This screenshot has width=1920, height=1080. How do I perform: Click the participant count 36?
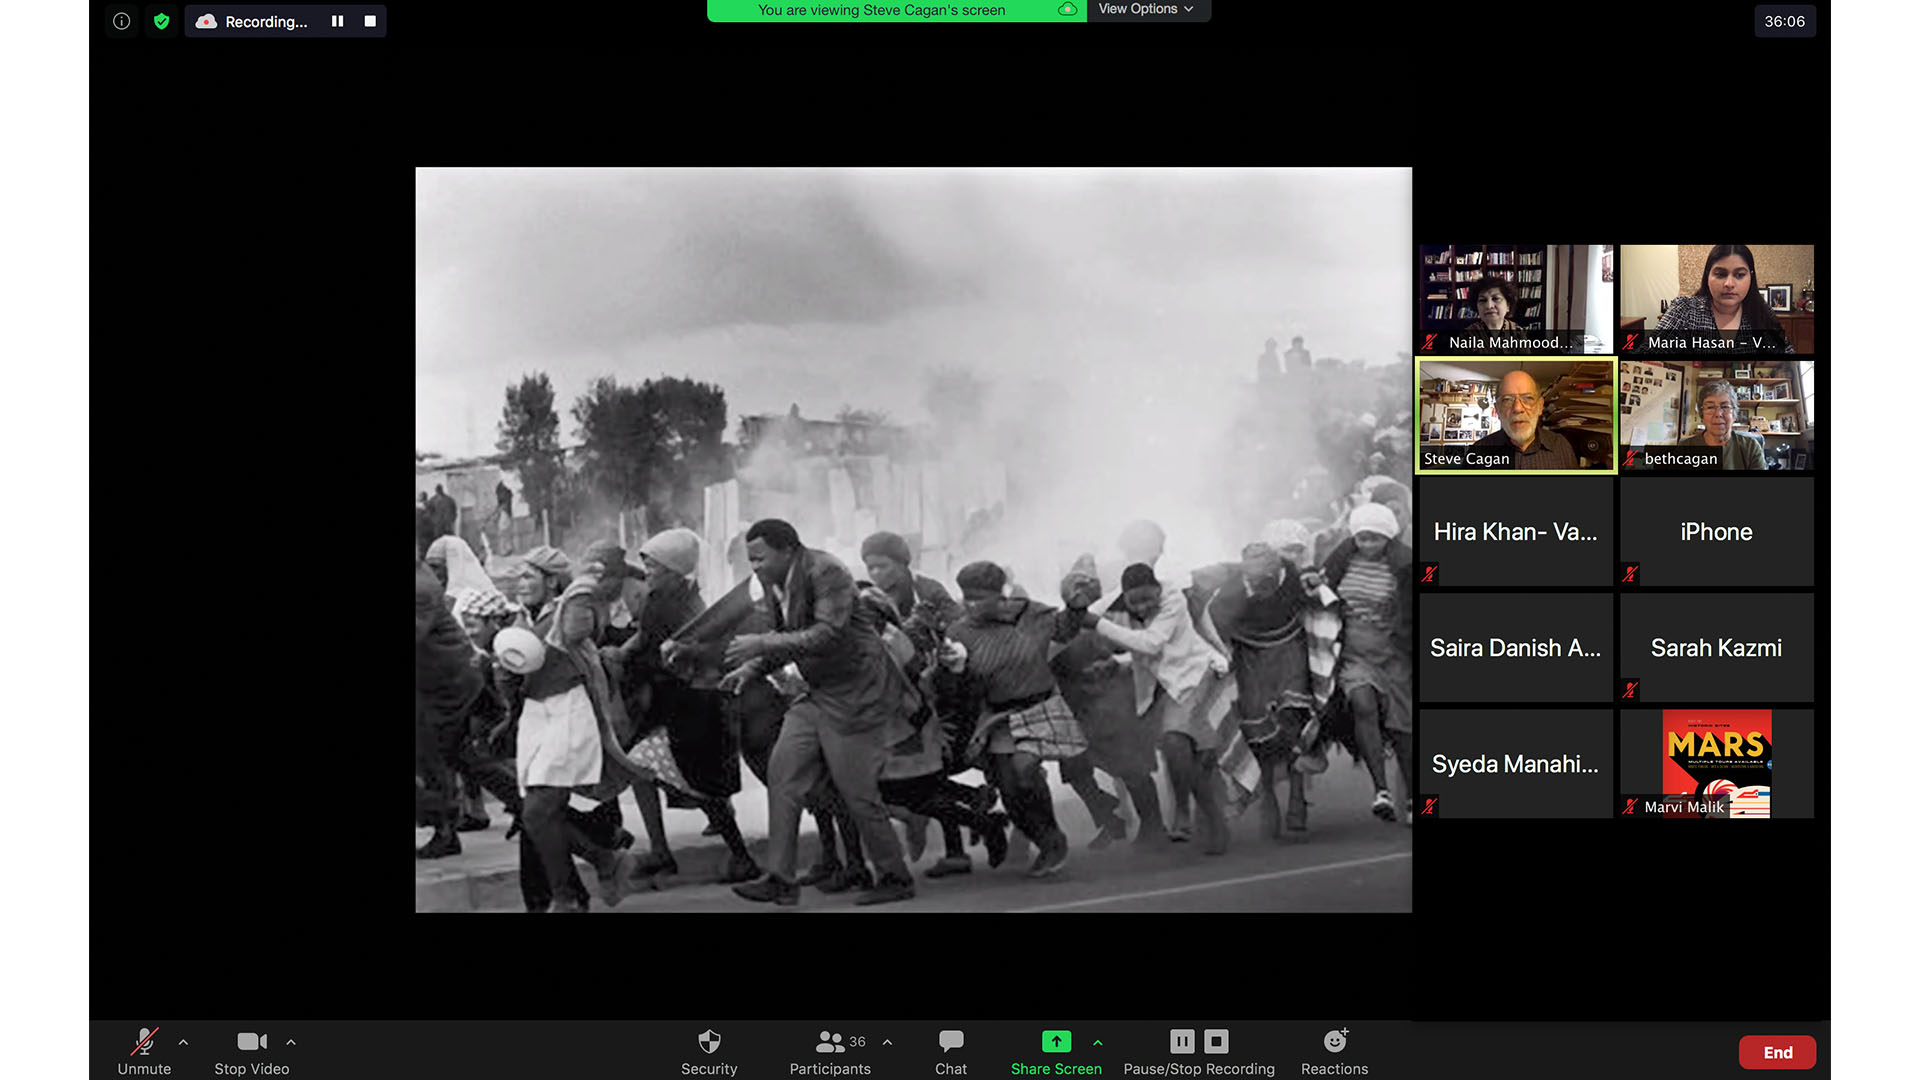pyautogui.click(x=857, y=1042)
